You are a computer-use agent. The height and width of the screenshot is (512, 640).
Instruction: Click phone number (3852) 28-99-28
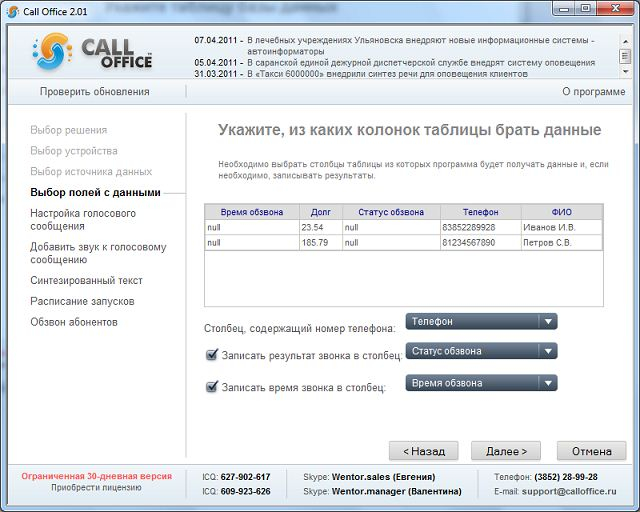[x=566, y=477]
